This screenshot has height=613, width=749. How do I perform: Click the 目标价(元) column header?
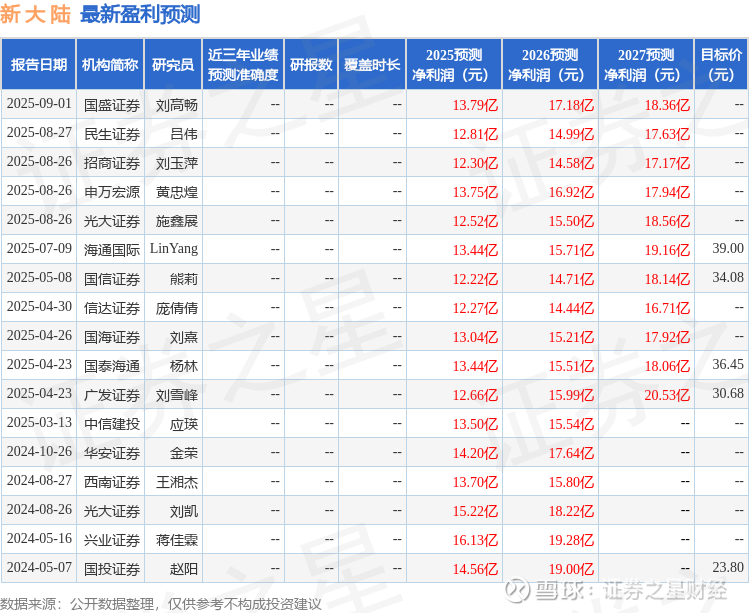(x=721, y=65)
